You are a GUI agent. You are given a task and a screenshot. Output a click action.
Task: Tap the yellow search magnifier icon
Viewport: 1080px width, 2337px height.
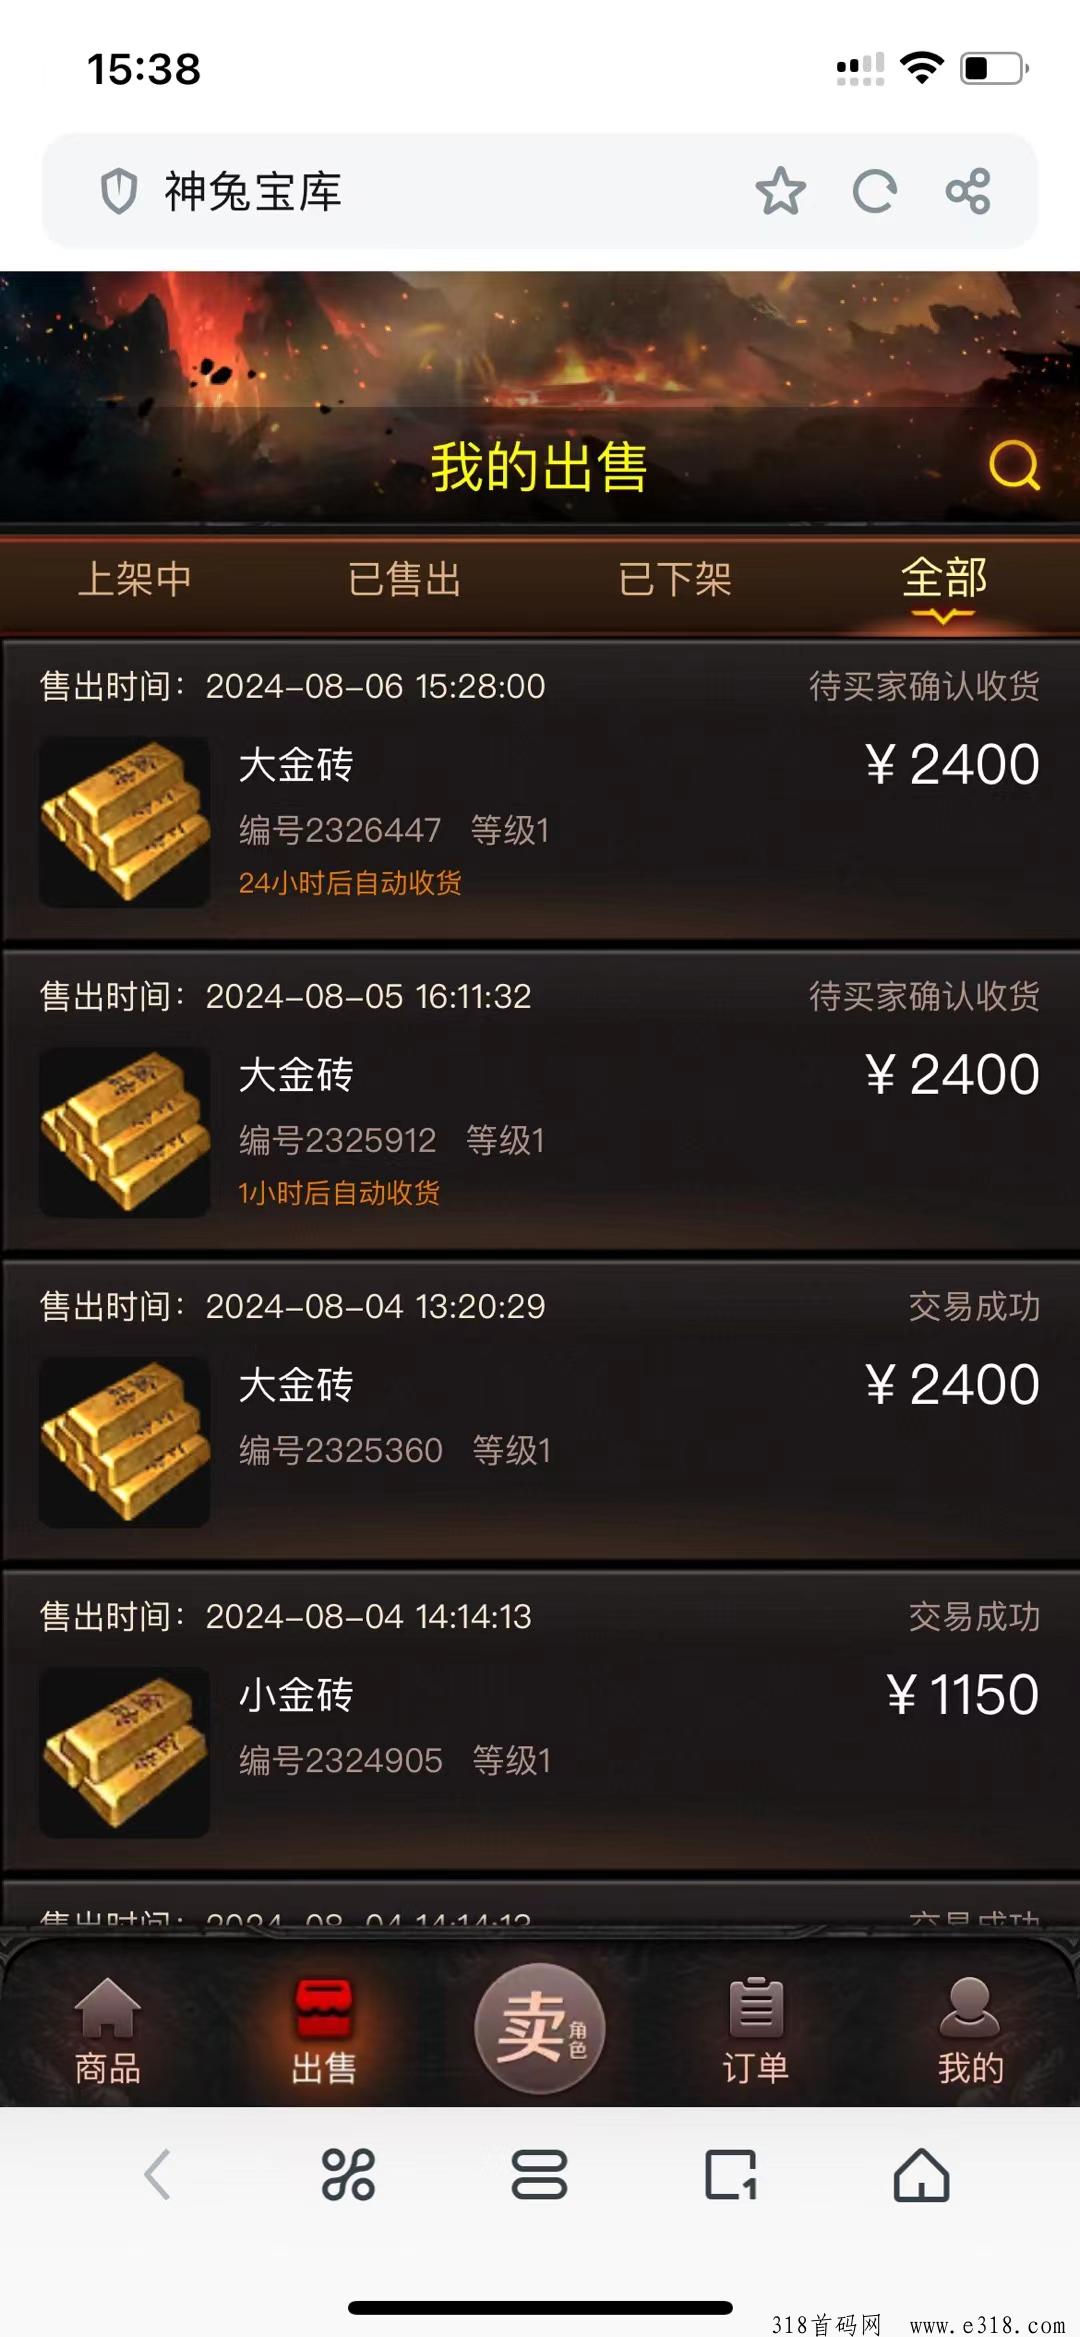point(1014,466)
